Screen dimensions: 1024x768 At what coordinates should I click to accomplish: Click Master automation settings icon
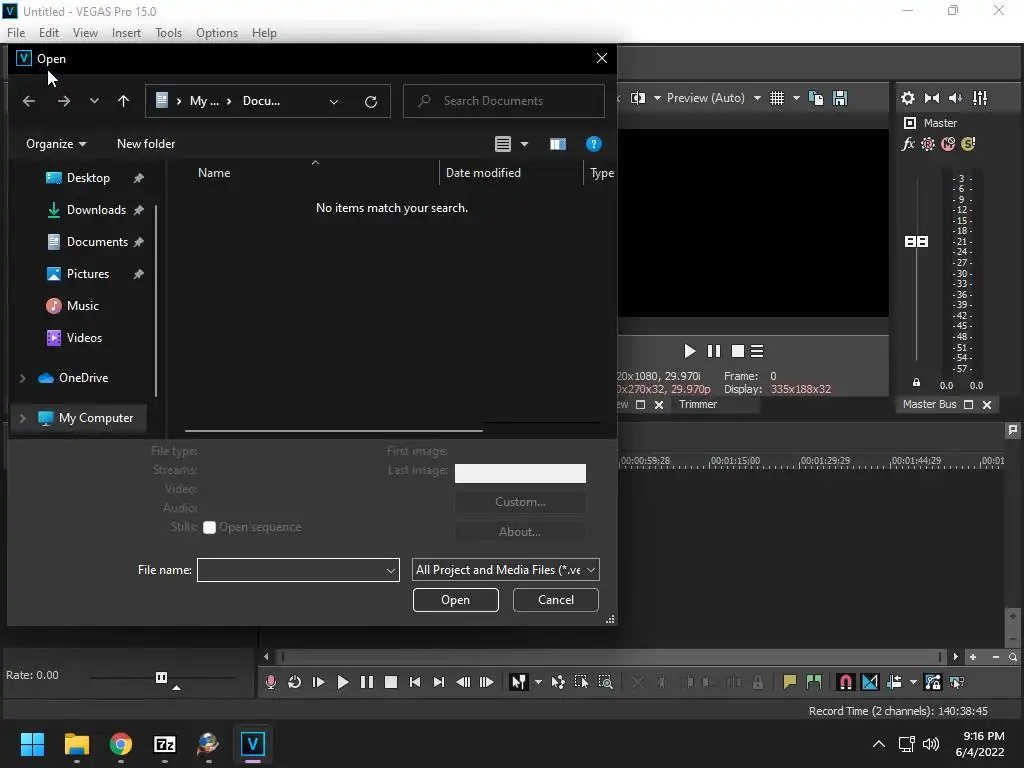pos(928,144)
